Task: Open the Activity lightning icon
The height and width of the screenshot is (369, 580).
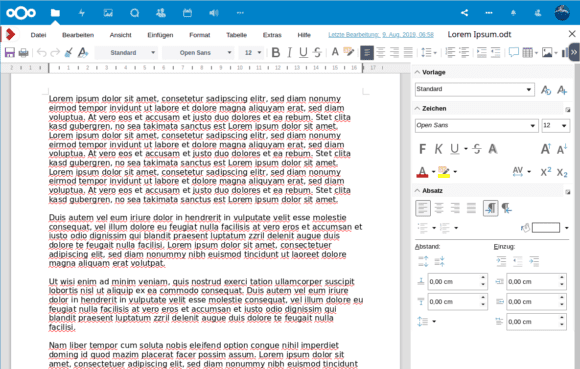Action: pyautogui.click(x=82, y=13)
